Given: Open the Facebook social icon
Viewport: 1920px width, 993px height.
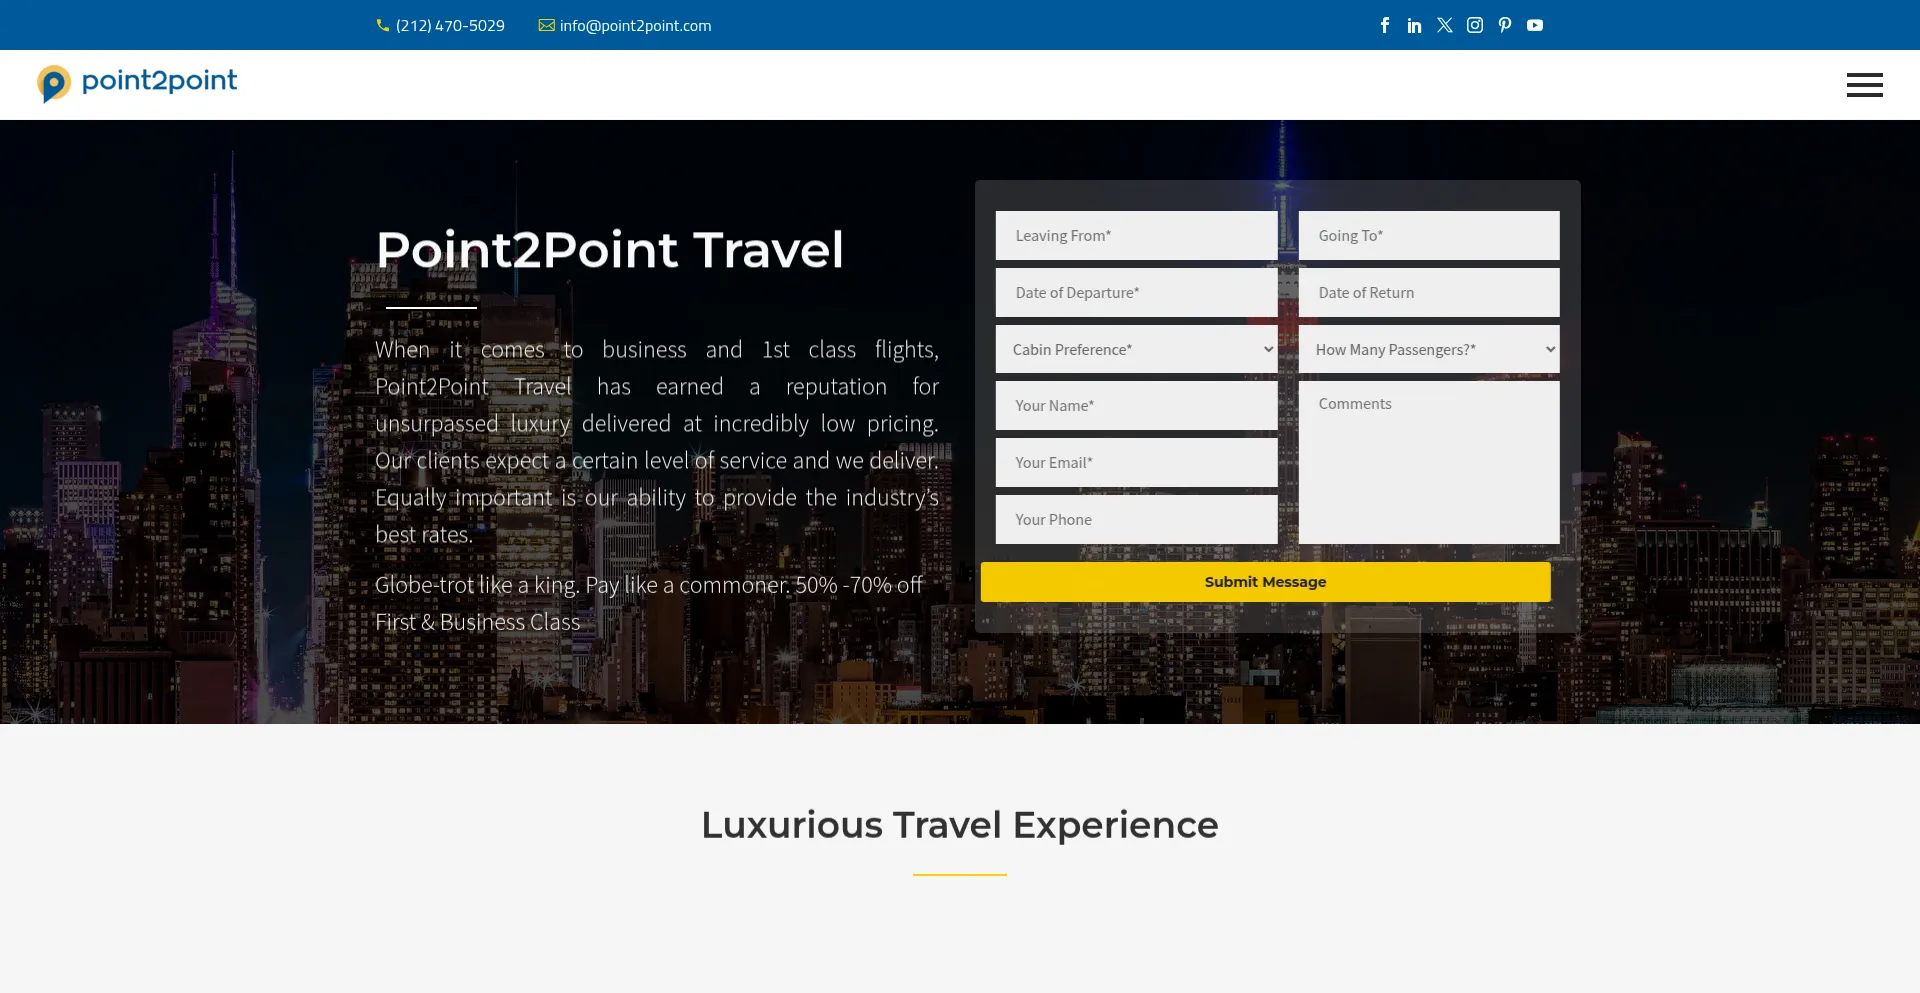Looking at the screenshot, I should coord(1384,25).
